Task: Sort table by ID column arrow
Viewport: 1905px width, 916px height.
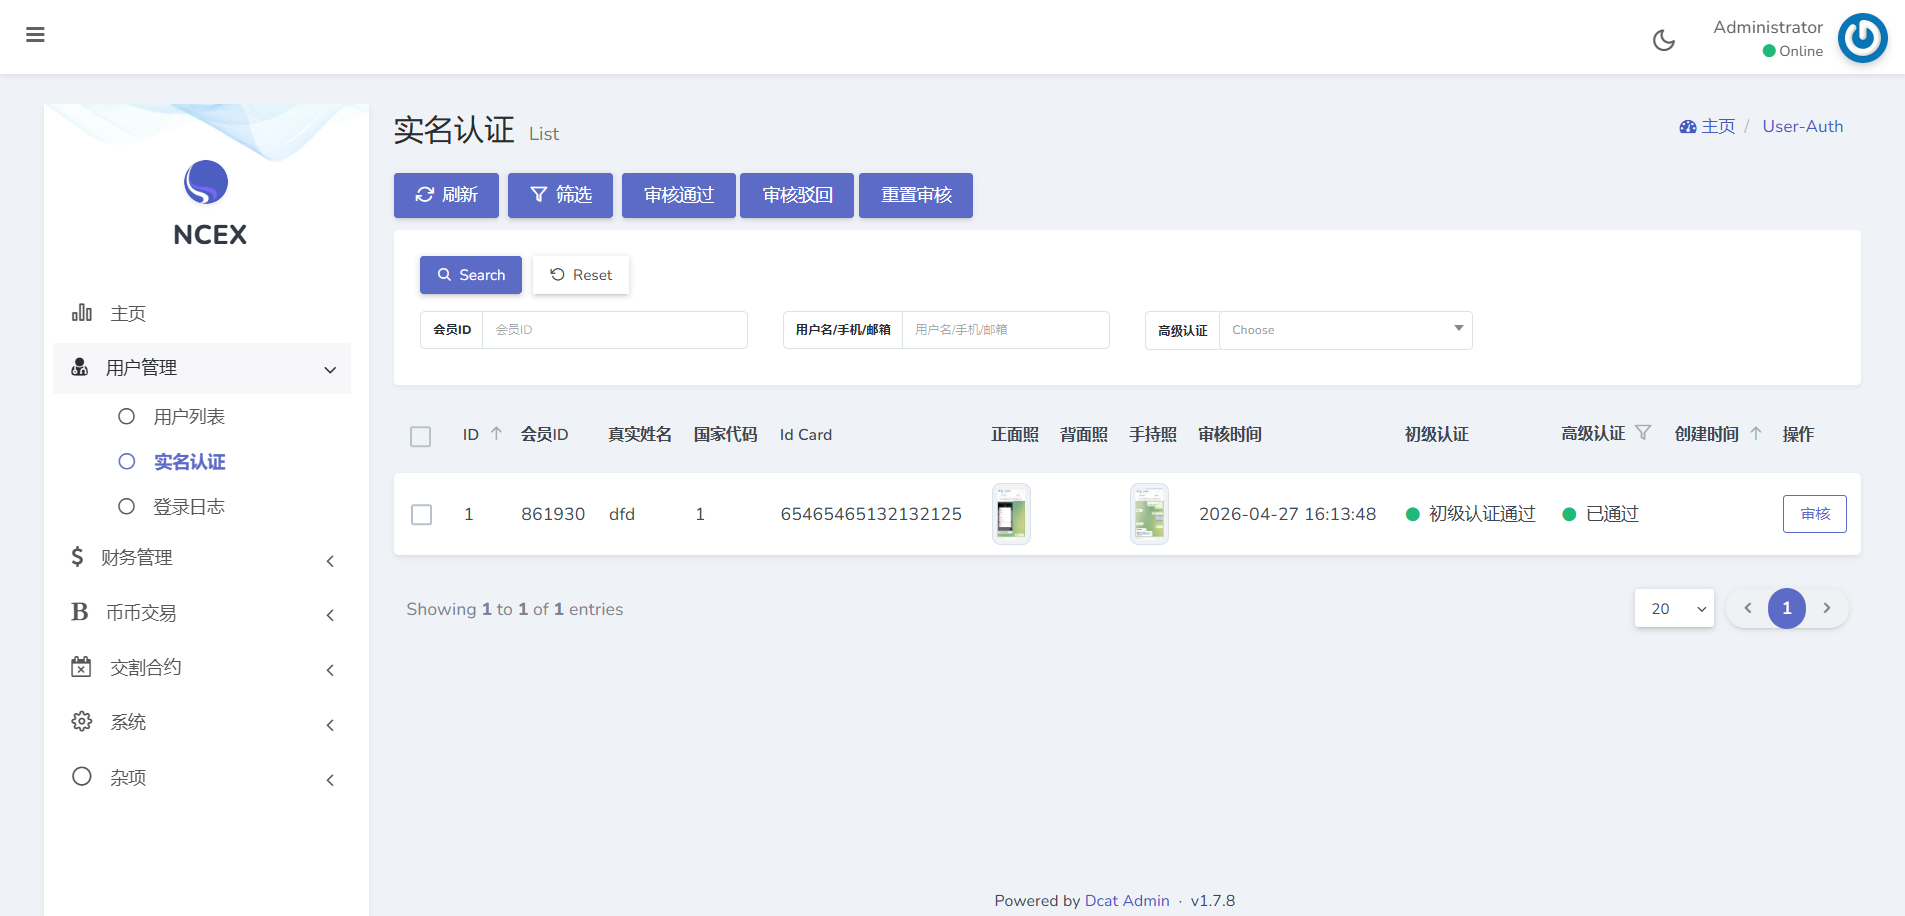Action: tap(496, 434)
